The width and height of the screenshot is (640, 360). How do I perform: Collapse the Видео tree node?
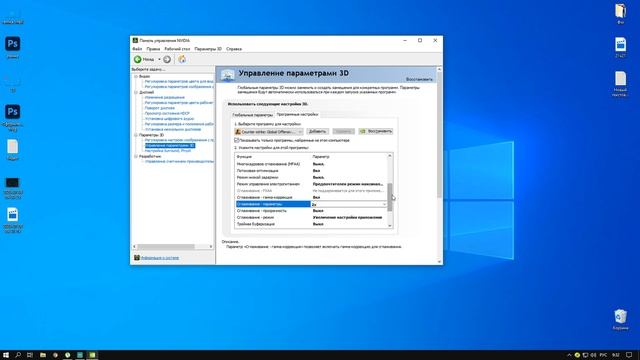pos(136,76)
